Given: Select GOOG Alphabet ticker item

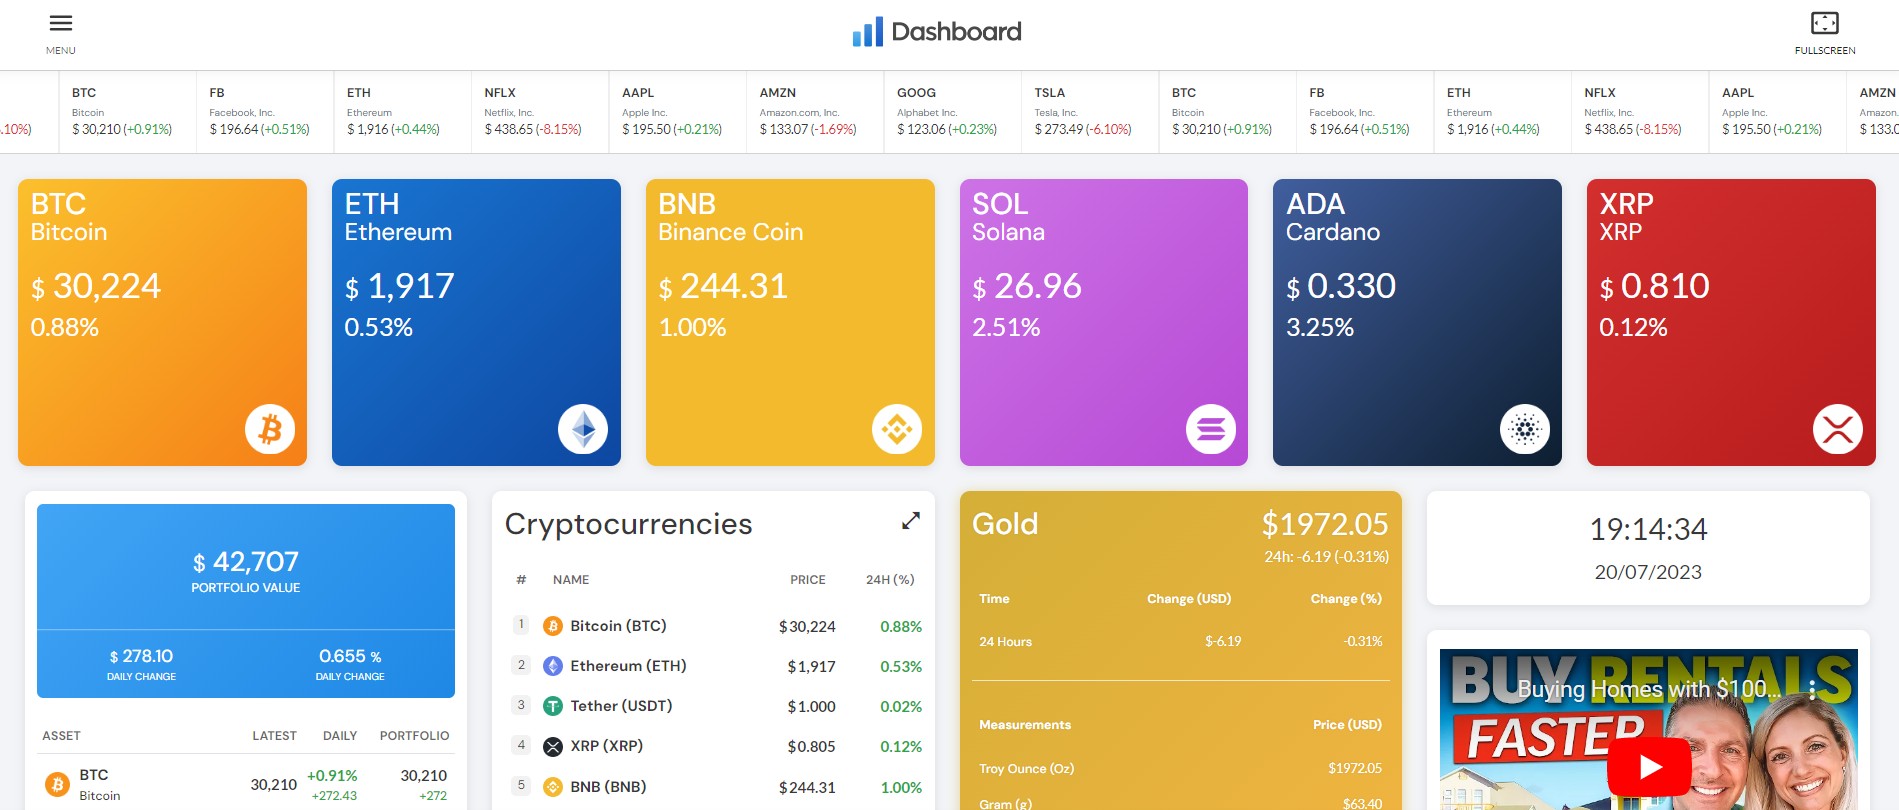Looking at the screenshot, I should click(953, 112).
